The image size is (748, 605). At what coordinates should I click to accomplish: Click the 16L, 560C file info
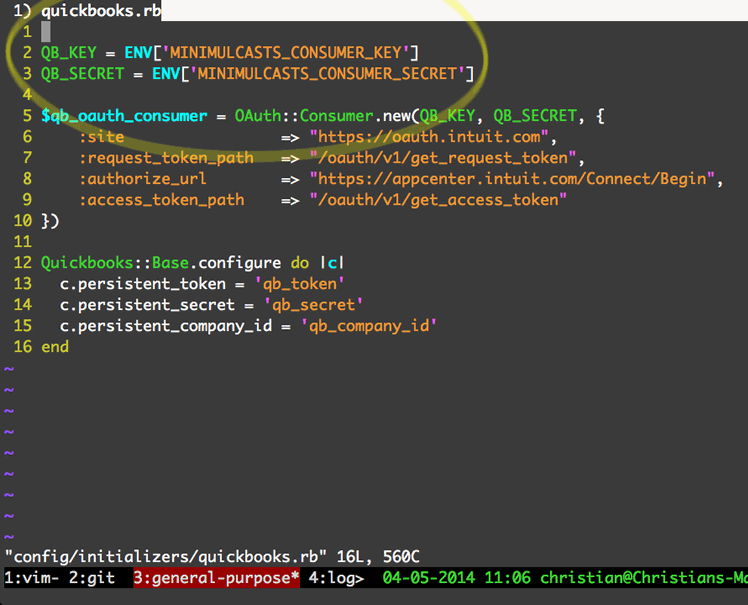(x=378, y=557)
